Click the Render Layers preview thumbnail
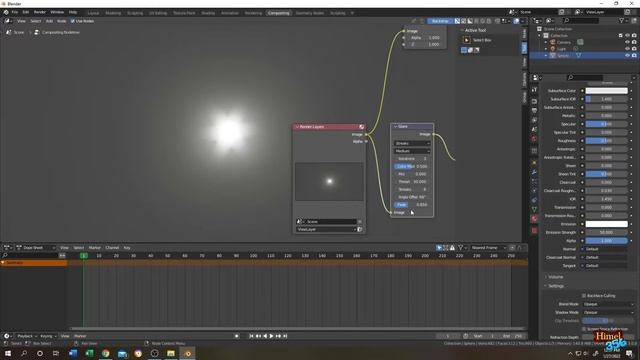The height and width of the screenshot is (360, 640). pyautogui.click(x=329, y=181)
